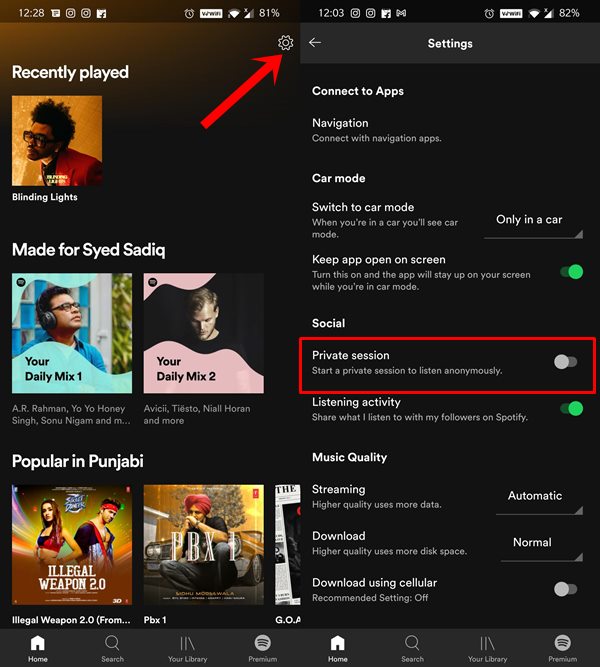Tap Gmail notification icon in right status bar
Viewport: 600px width, 667px height.
tap(400, 14)
